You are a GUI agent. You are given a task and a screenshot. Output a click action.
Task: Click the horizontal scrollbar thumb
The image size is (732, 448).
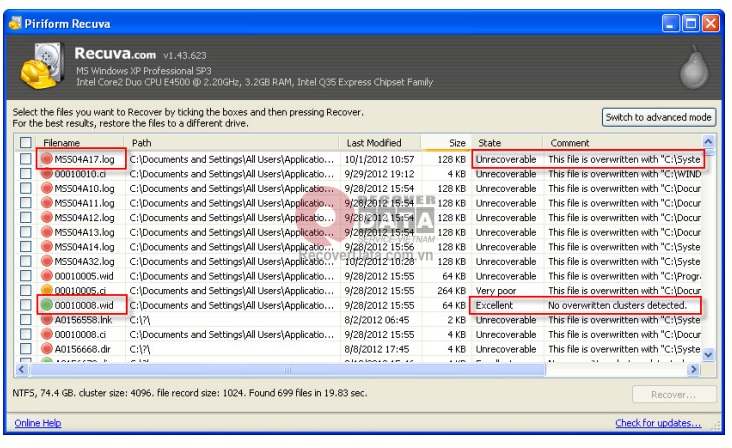point(287,370)
